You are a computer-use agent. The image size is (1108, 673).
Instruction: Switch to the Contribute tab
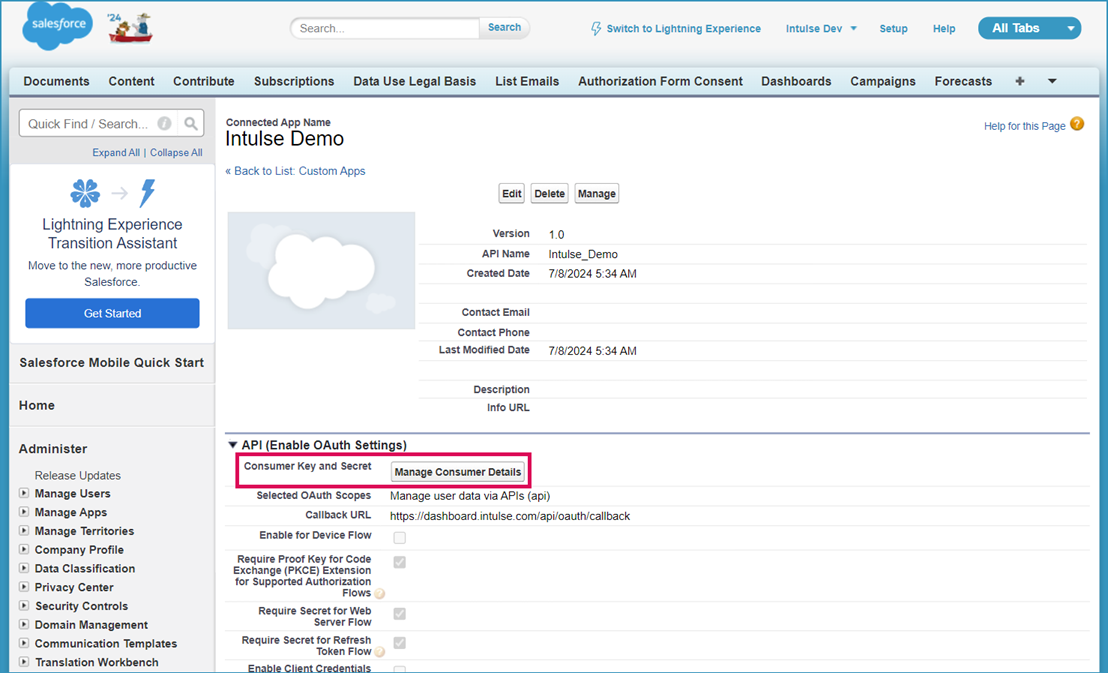pyautogui.click(x=204, y=81)
